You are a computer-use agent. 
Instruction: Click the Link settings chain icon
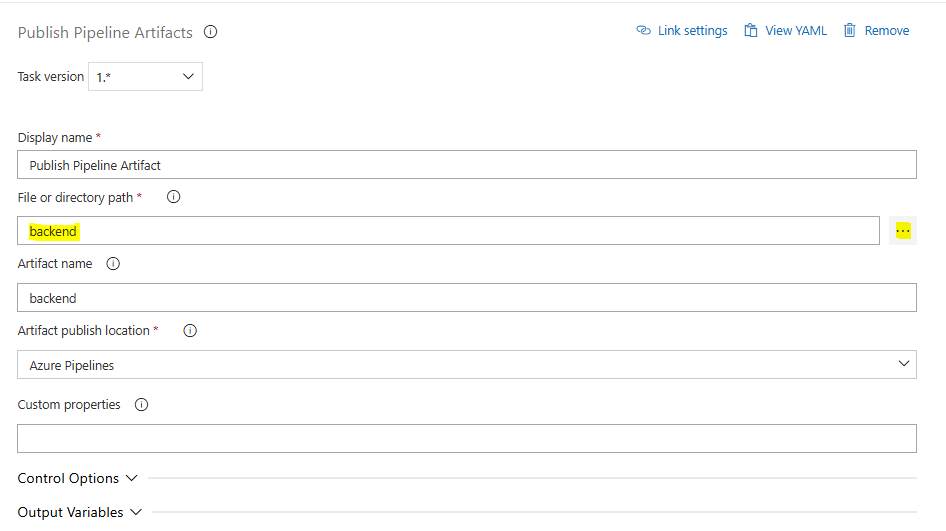[x=644, y=31]
